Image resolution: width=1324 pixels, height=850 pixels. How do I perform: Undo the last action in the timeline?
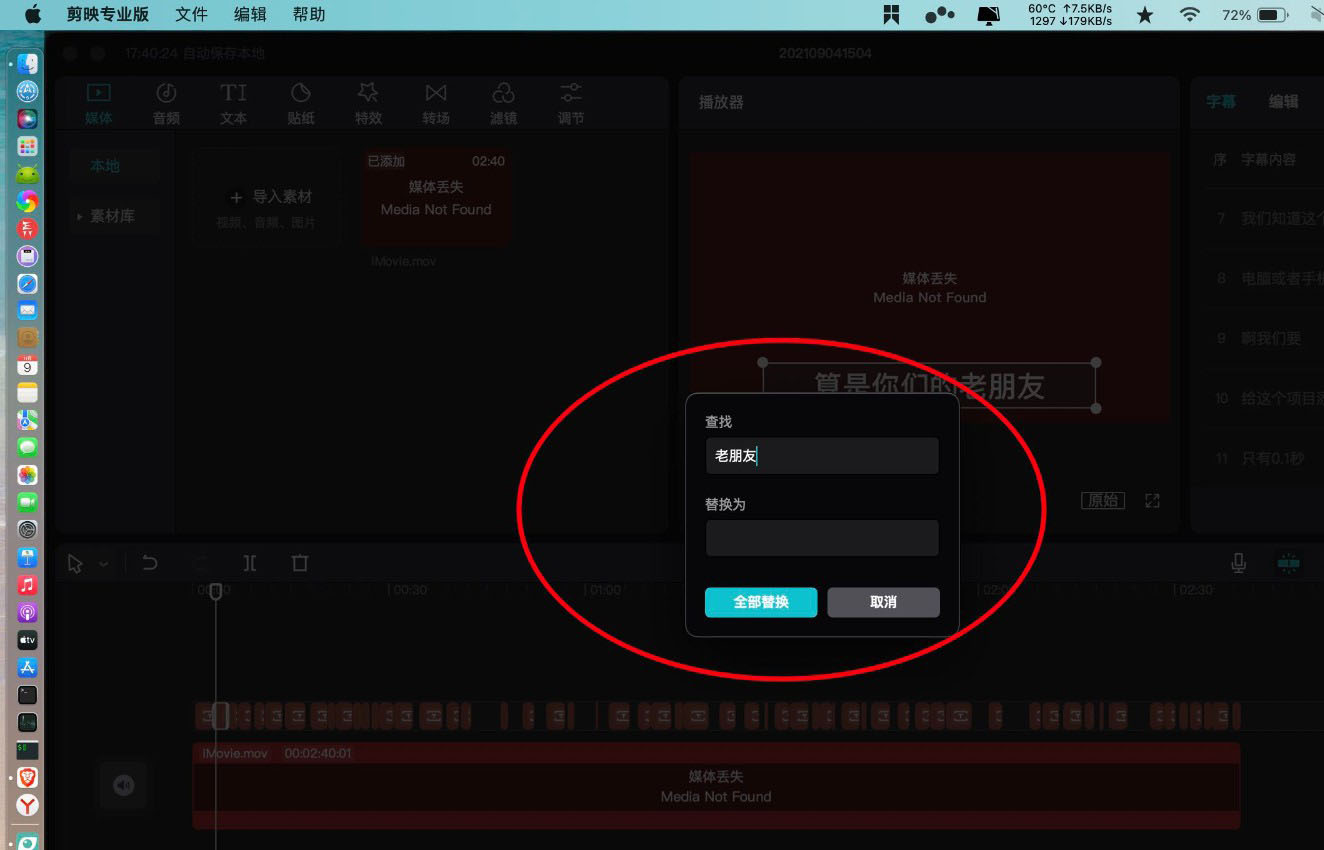click(x=150, y=563)
